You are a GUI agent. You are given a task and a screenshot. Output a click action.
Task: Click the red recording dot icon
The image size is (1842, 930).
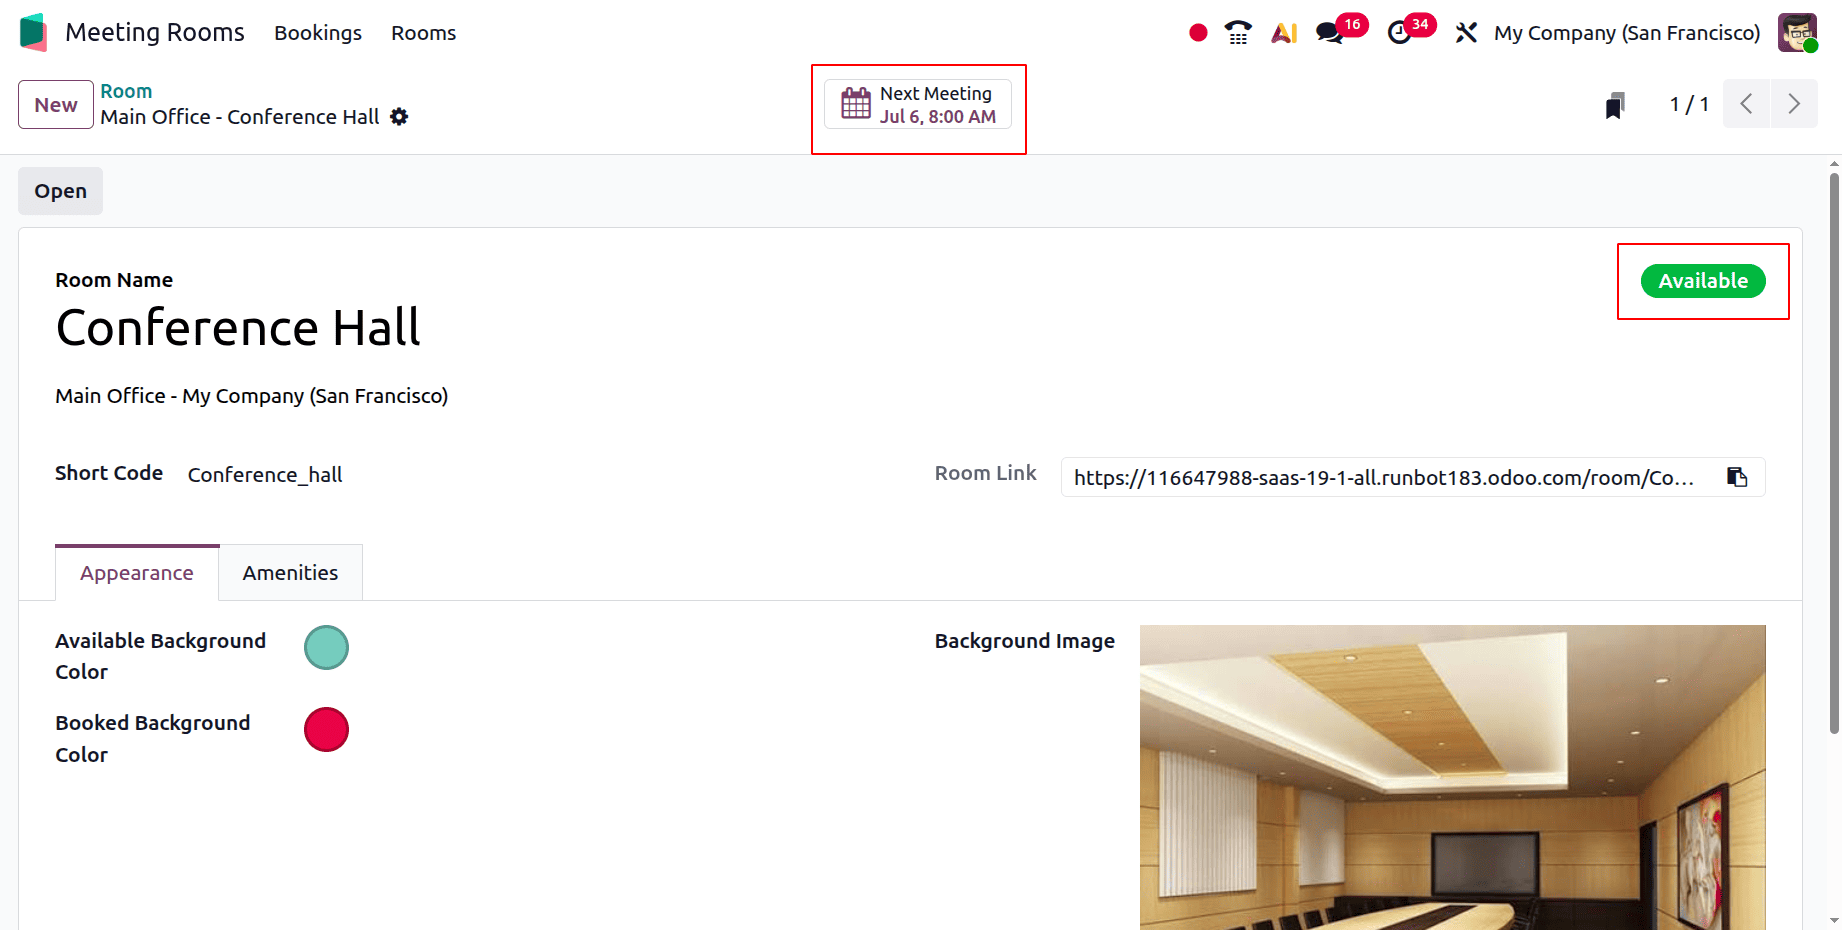[x=1198, y=33]
